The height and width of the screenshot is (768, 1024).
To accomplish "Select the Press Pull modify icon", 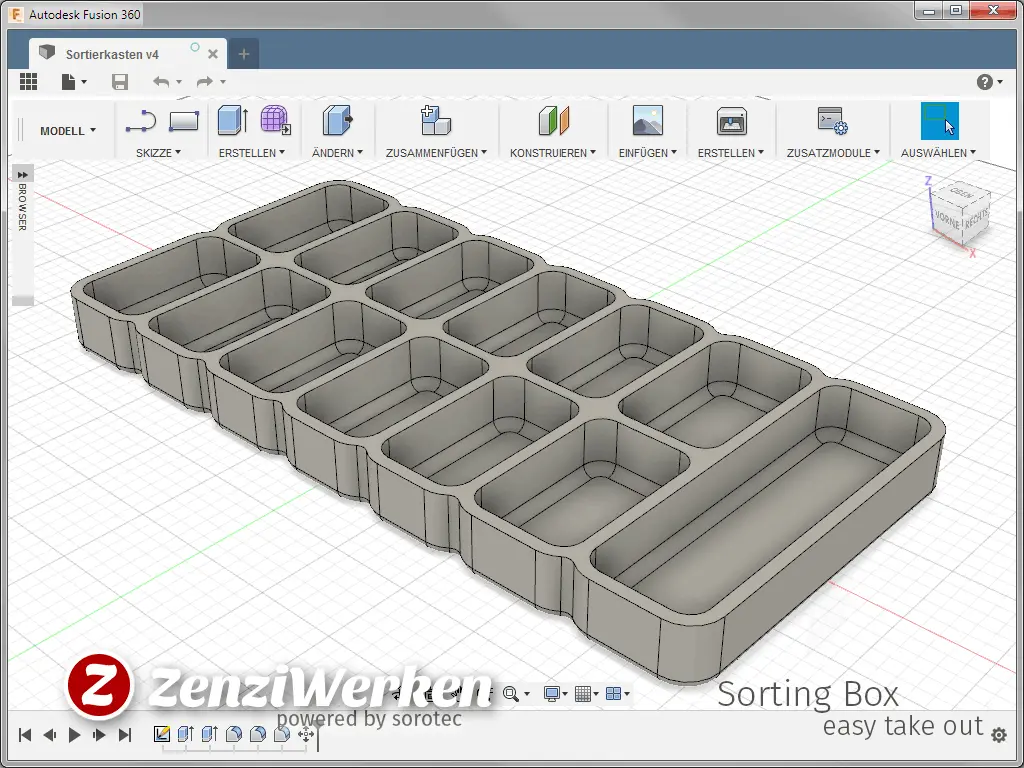I will 338,120.
